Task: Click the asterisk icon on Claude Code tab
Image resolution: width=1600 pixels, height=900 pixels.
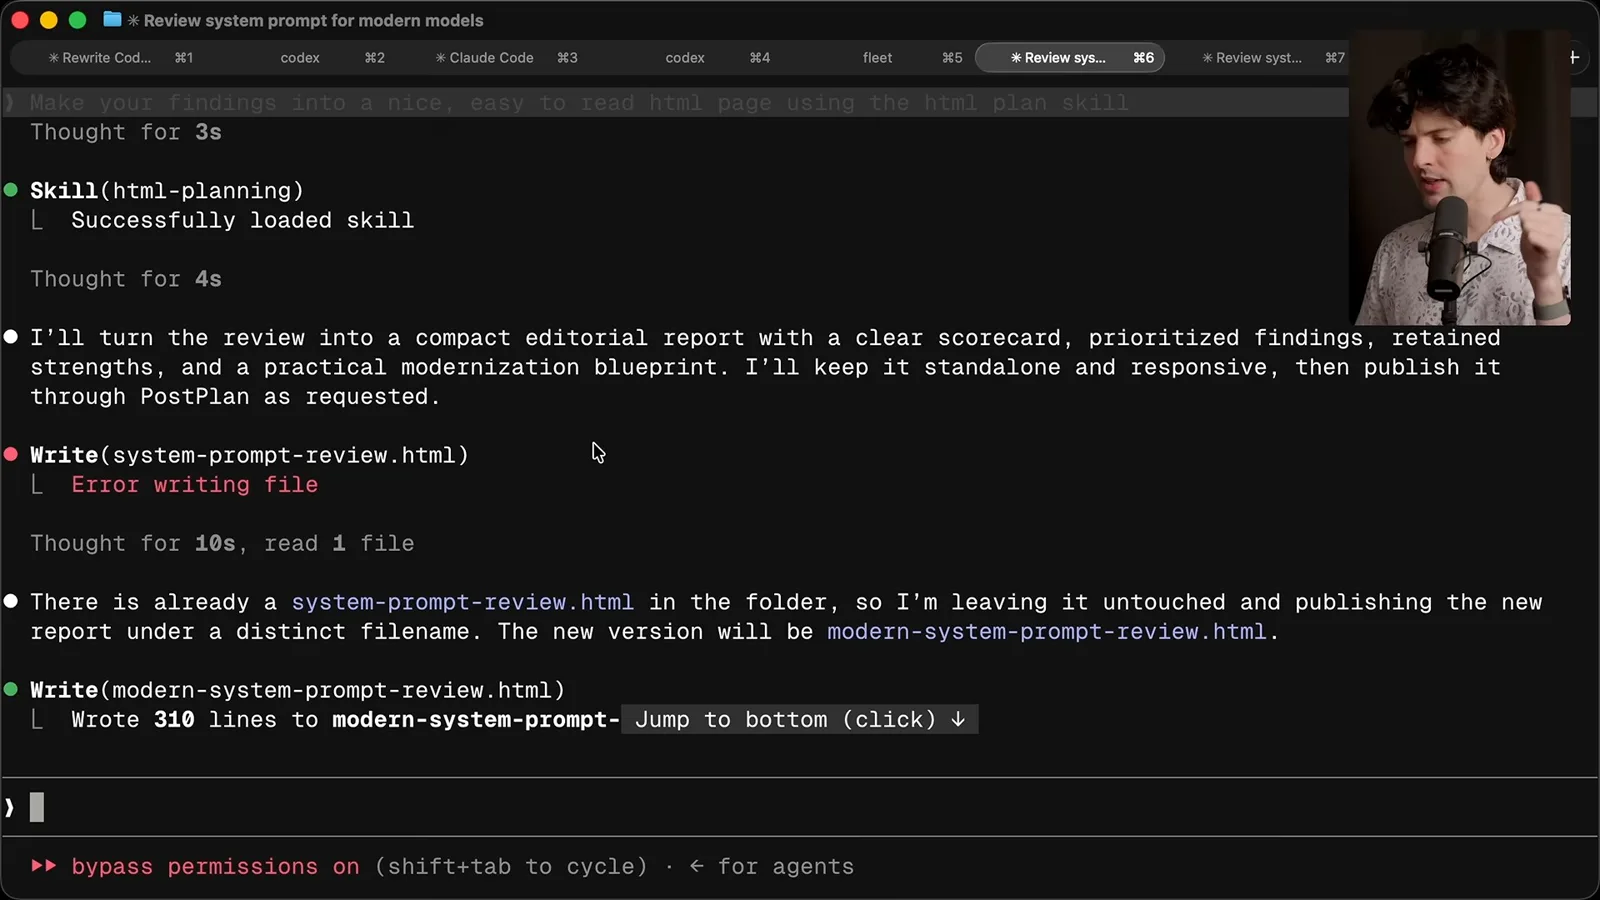Action: tap(440, 58)
